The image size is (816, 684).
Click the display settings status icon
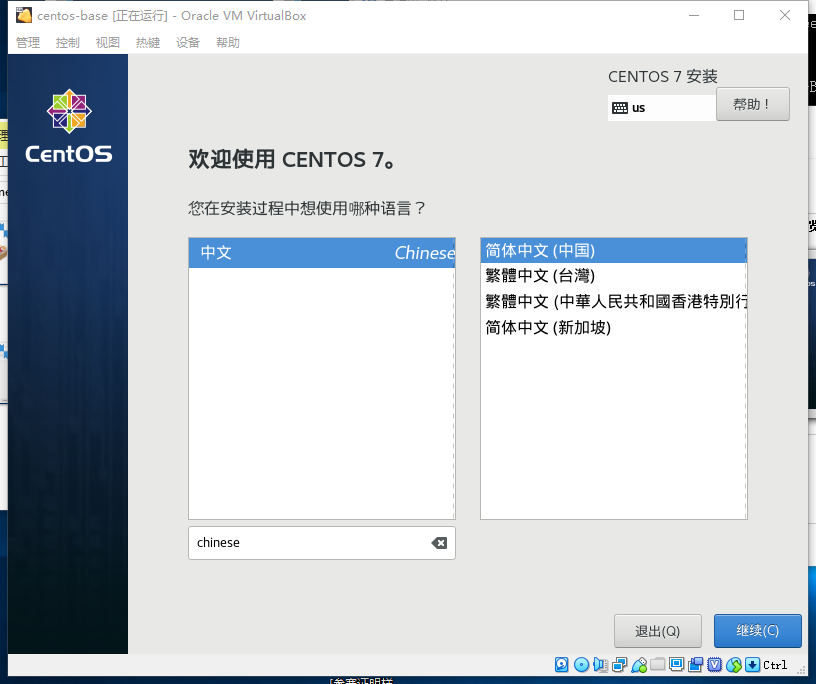[676, 665]
